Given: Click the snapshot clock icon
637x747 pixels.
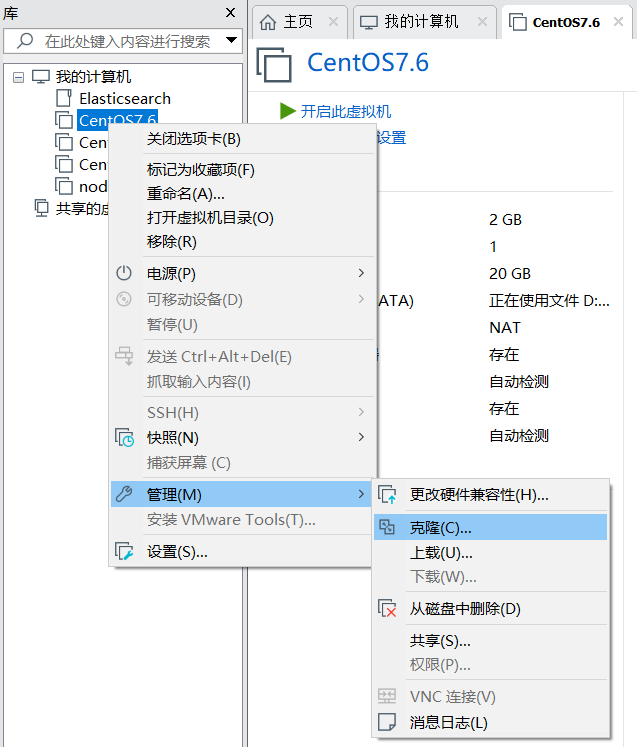Looking at the screenshot, I should 124,437.
